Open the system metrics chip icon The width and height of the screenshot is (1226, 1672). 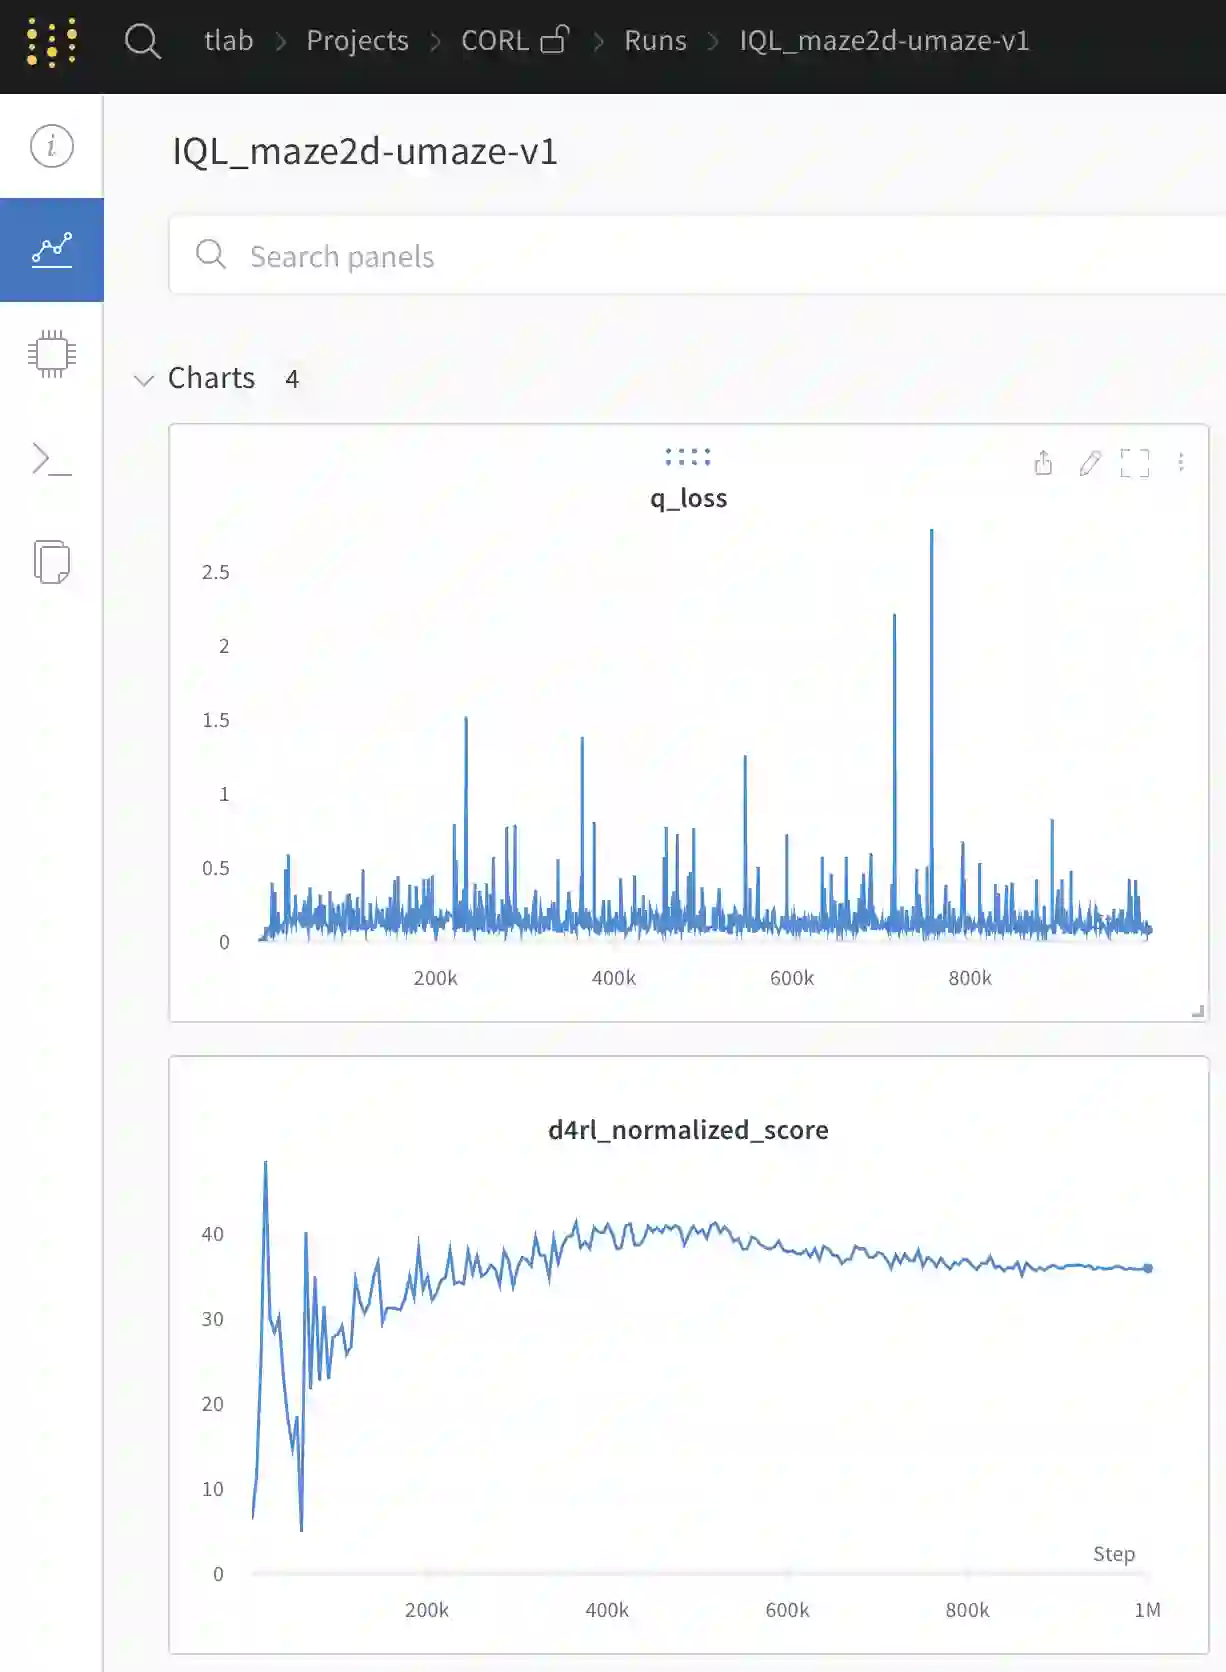coord(51,354)
